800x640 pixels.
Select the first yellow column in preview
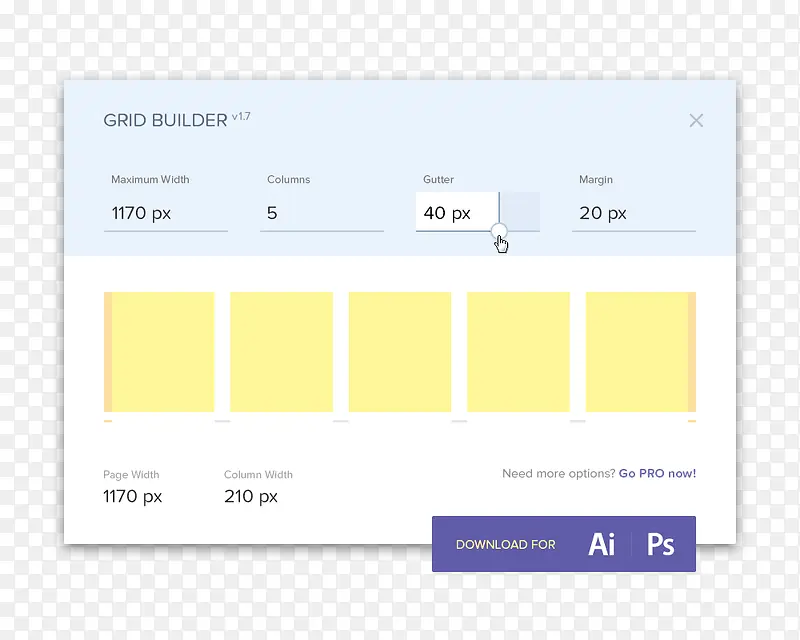(163, 352)
